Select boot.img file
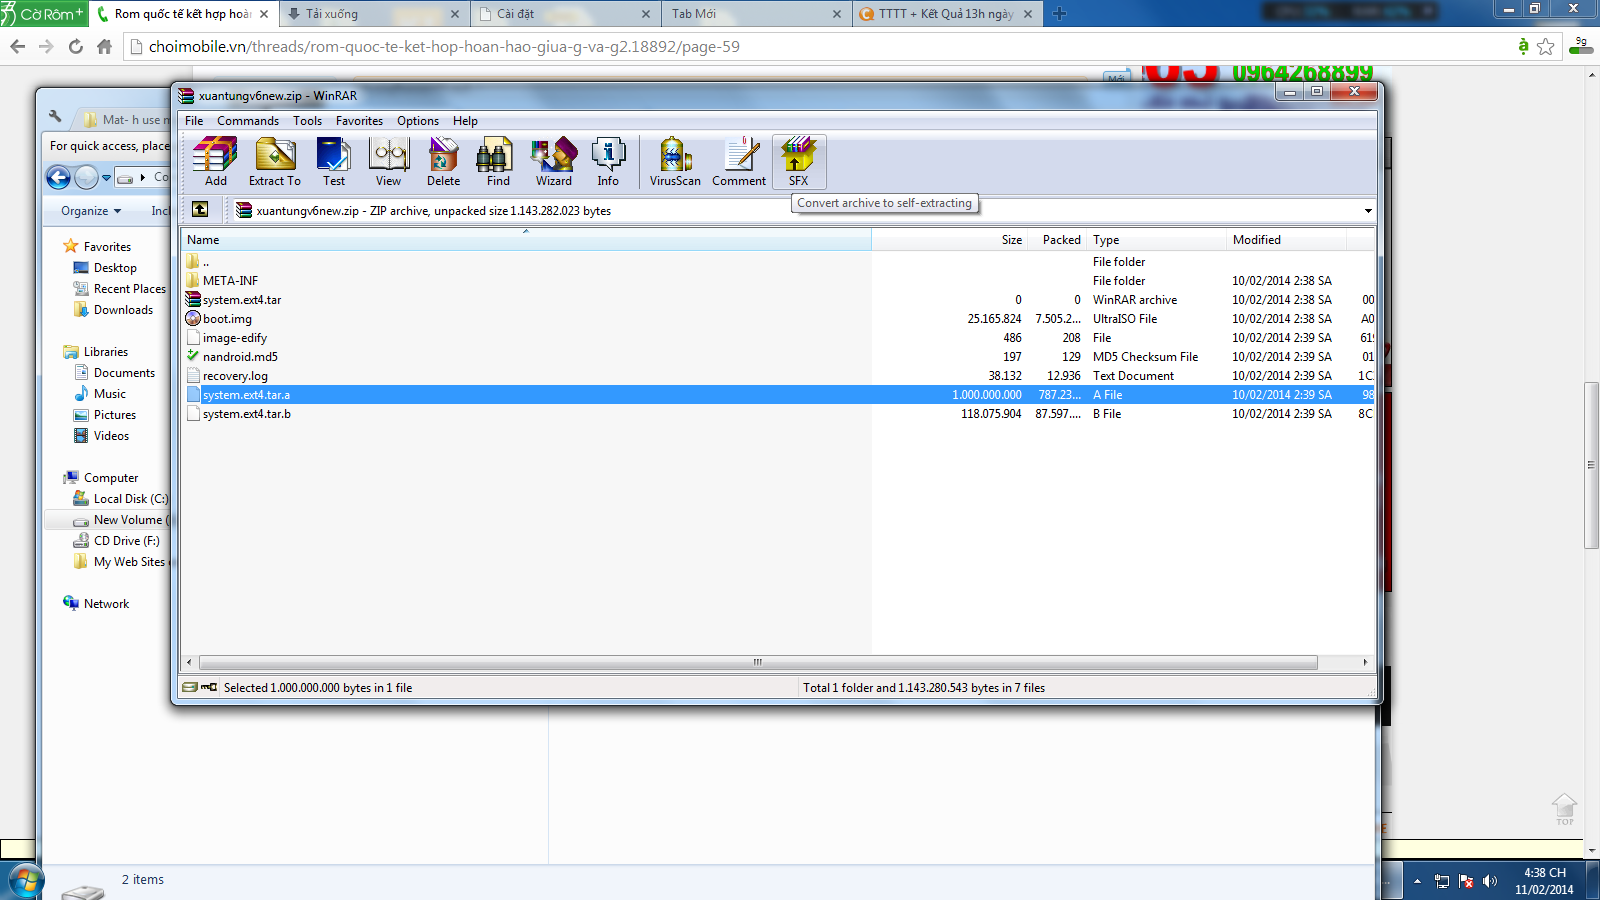Viewport: 1600px width, 900px height. click(x=778, y=319)
